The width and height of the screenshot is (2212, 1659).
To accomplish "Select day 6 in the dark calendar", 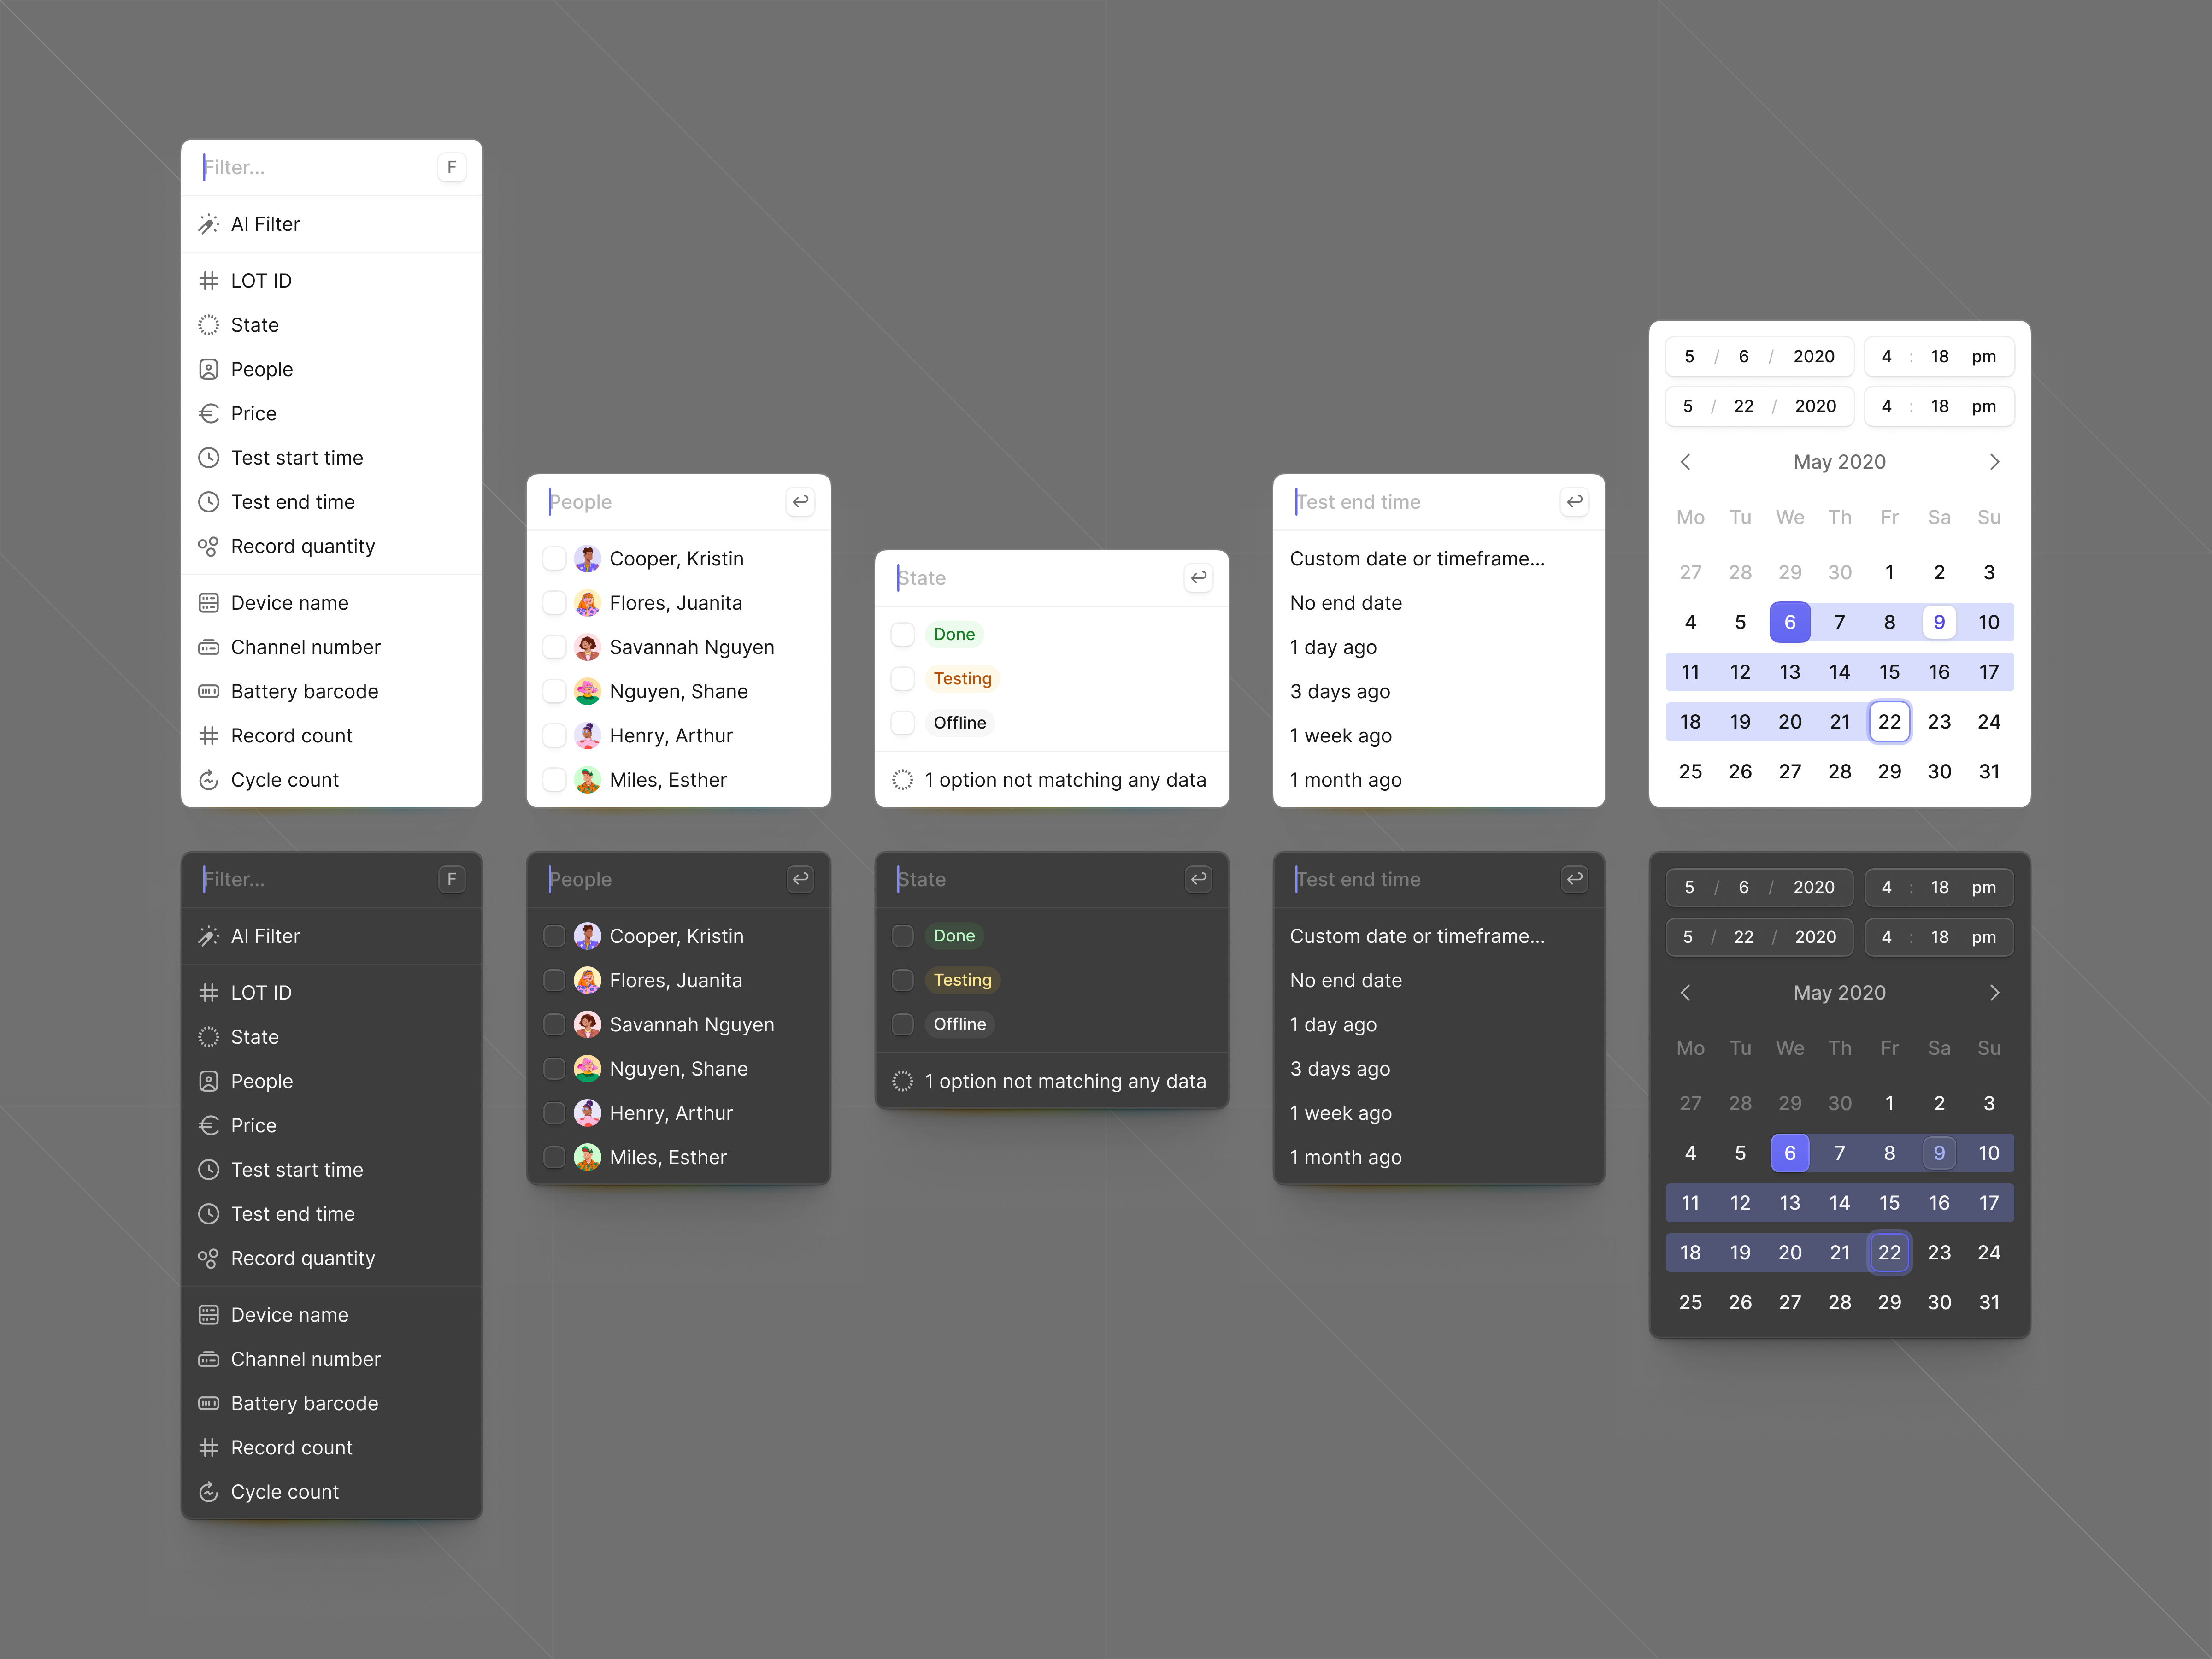I will click(x=1790, y=1153).
